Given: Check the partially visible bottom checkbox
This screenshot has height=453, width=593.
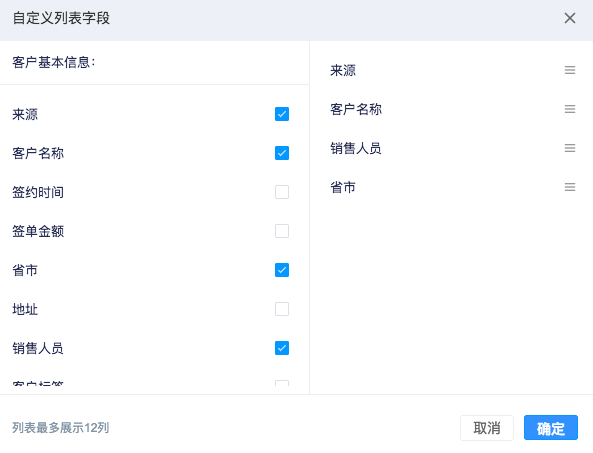Looking at the screenshot, I should pos(282,383).
